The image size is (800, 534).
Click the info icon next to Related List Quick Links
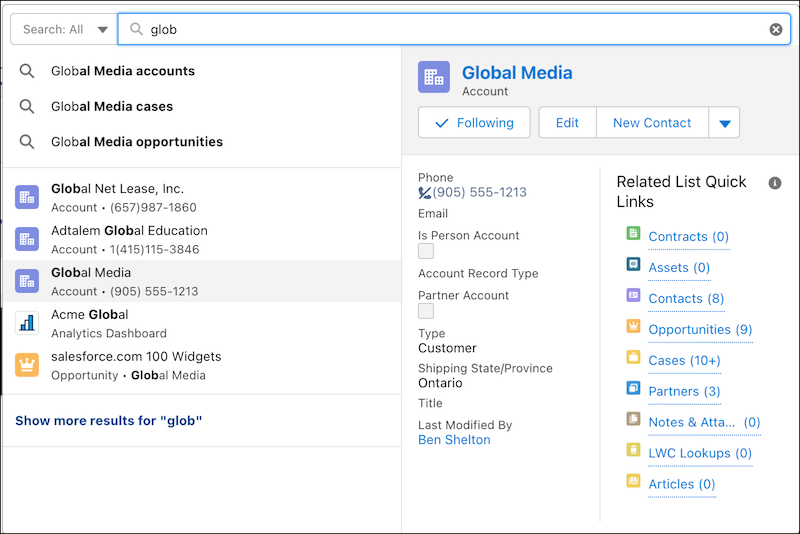point(774,183)
